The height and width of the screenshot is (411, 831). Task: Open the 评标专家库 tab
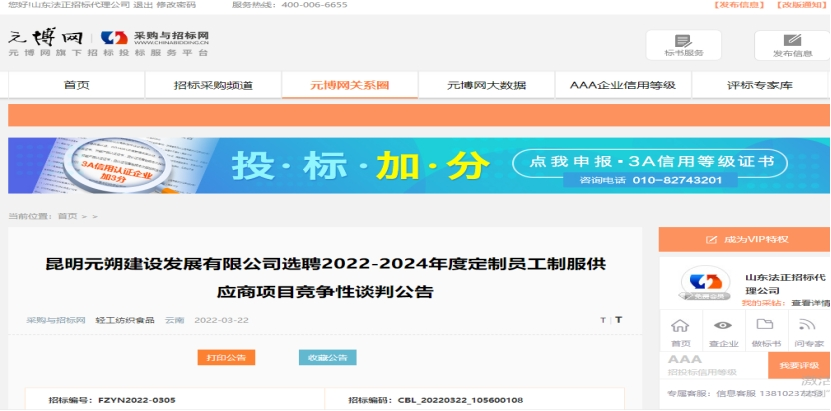(x=760, y=86)
